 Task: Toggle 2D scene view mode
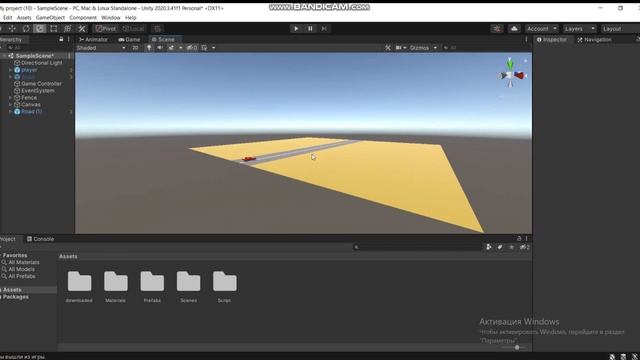[x=135, y=48]
